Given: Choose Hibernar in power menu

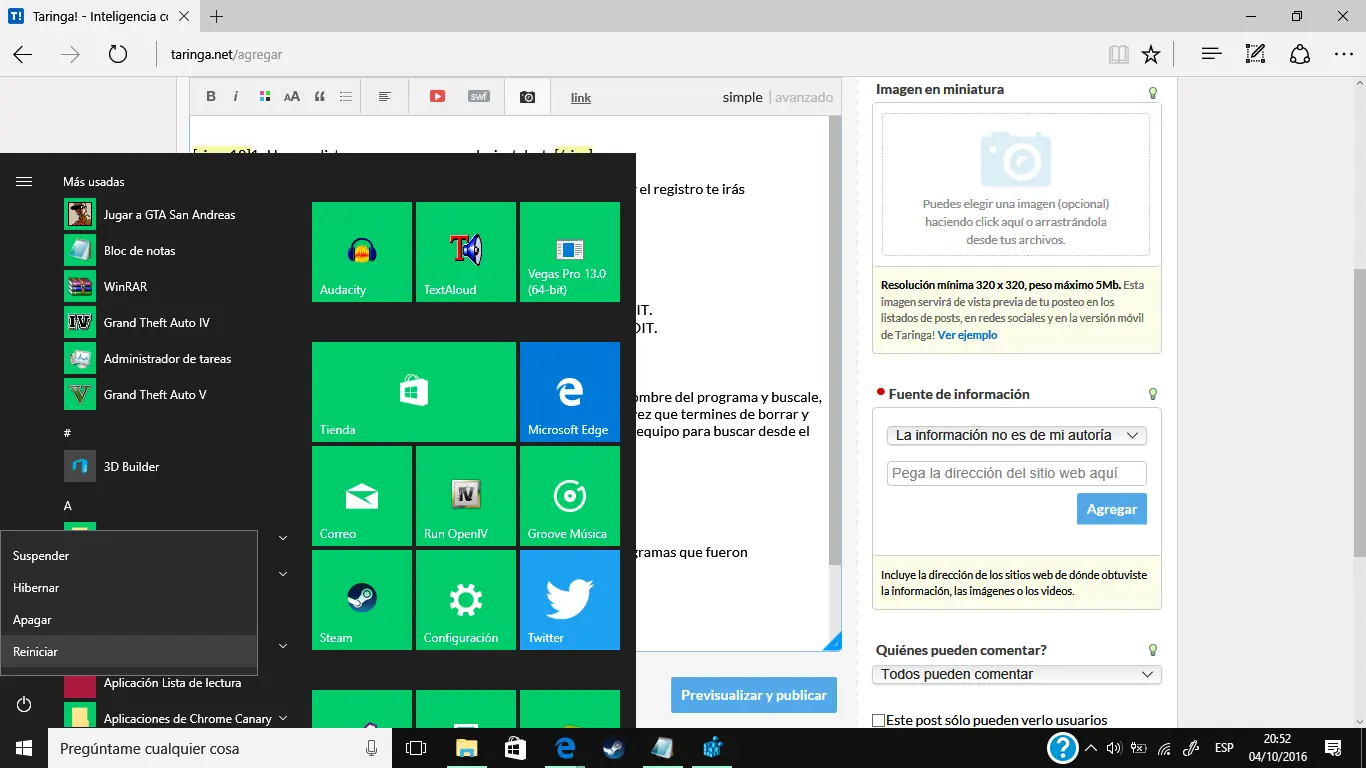Looking at the screenshot, I should tap(129, 588).
